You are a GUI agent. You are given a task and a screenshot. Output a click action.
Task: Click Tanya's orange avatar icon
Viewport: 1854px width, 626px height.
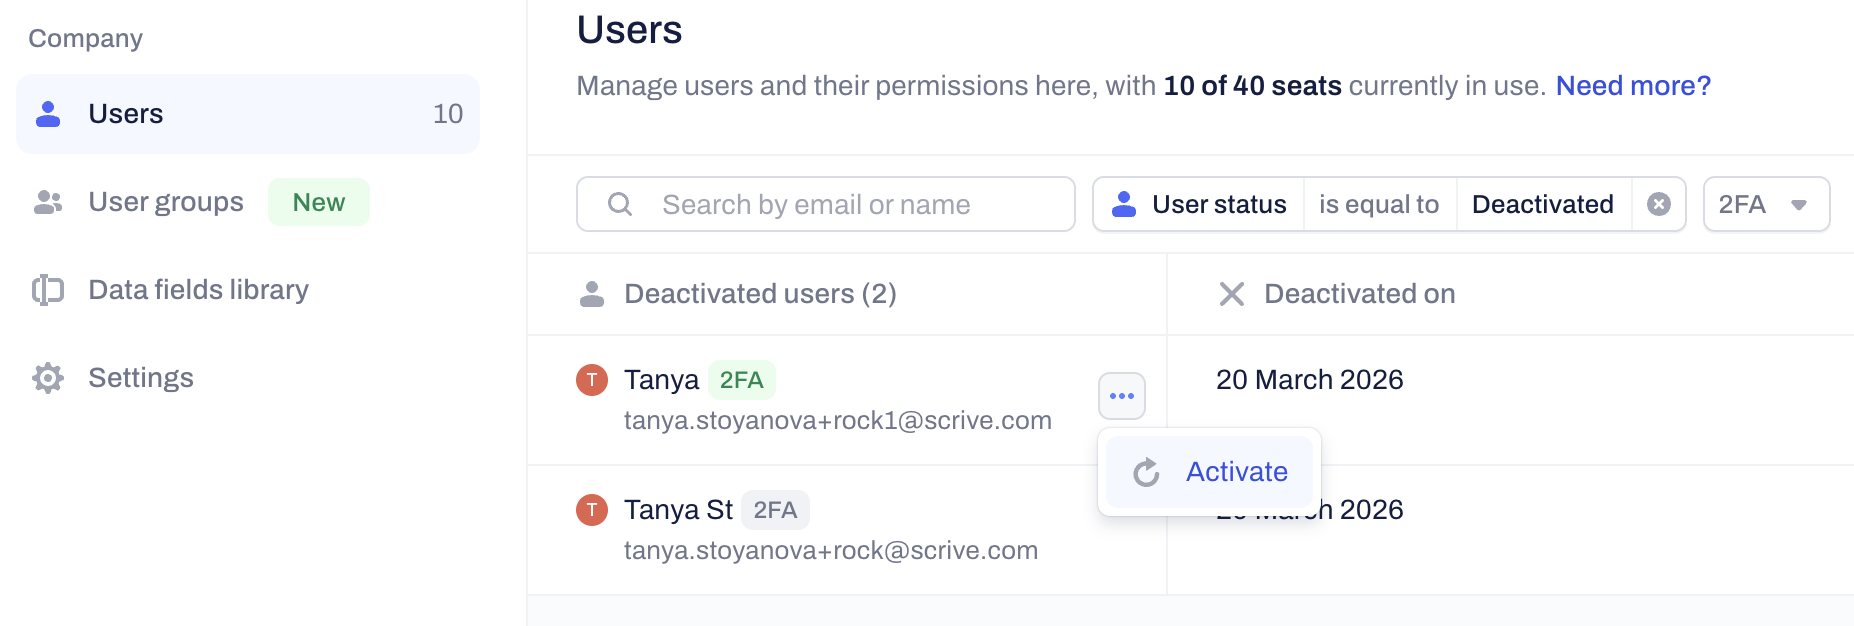point(592,380)
